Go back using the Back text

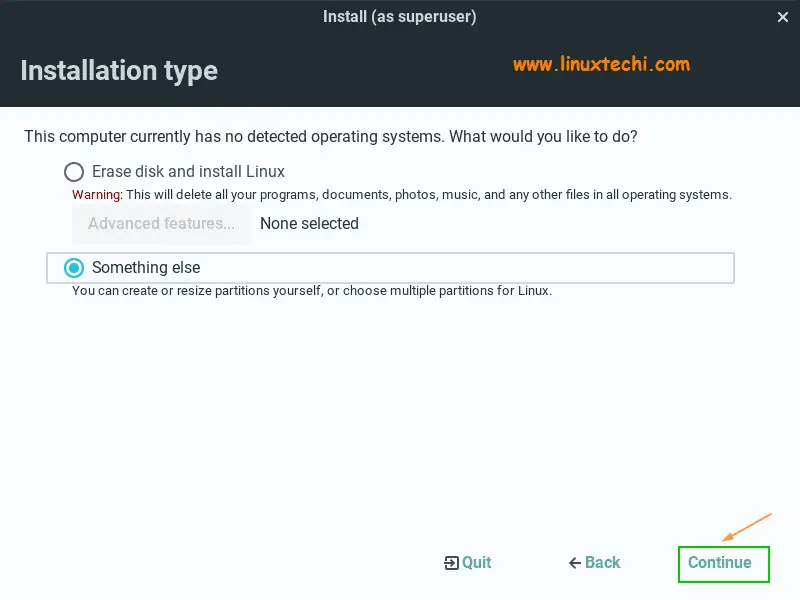pyautogui.click(x=603, y=562)
